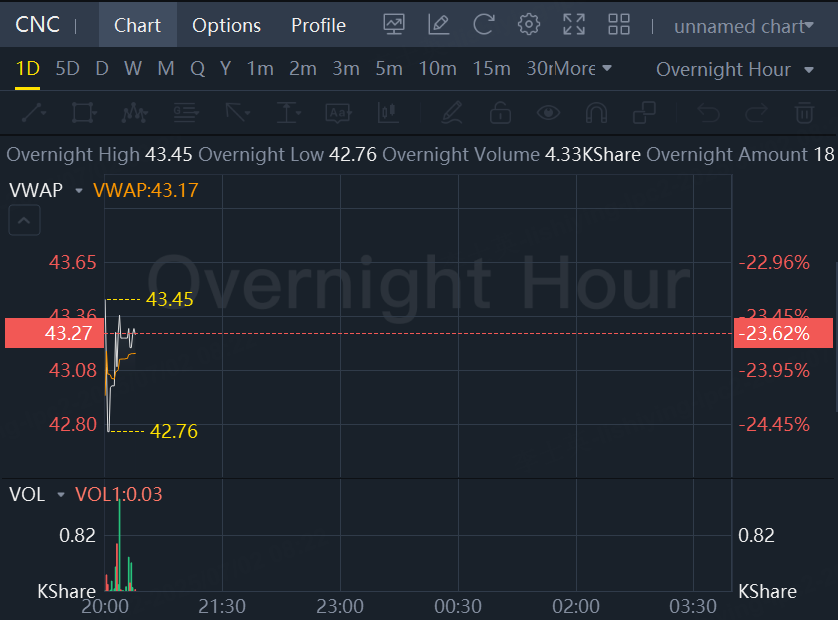Screen dimensions: 838x620
Task: Click the fullscreen expand icon
Action: click(574, 25)
